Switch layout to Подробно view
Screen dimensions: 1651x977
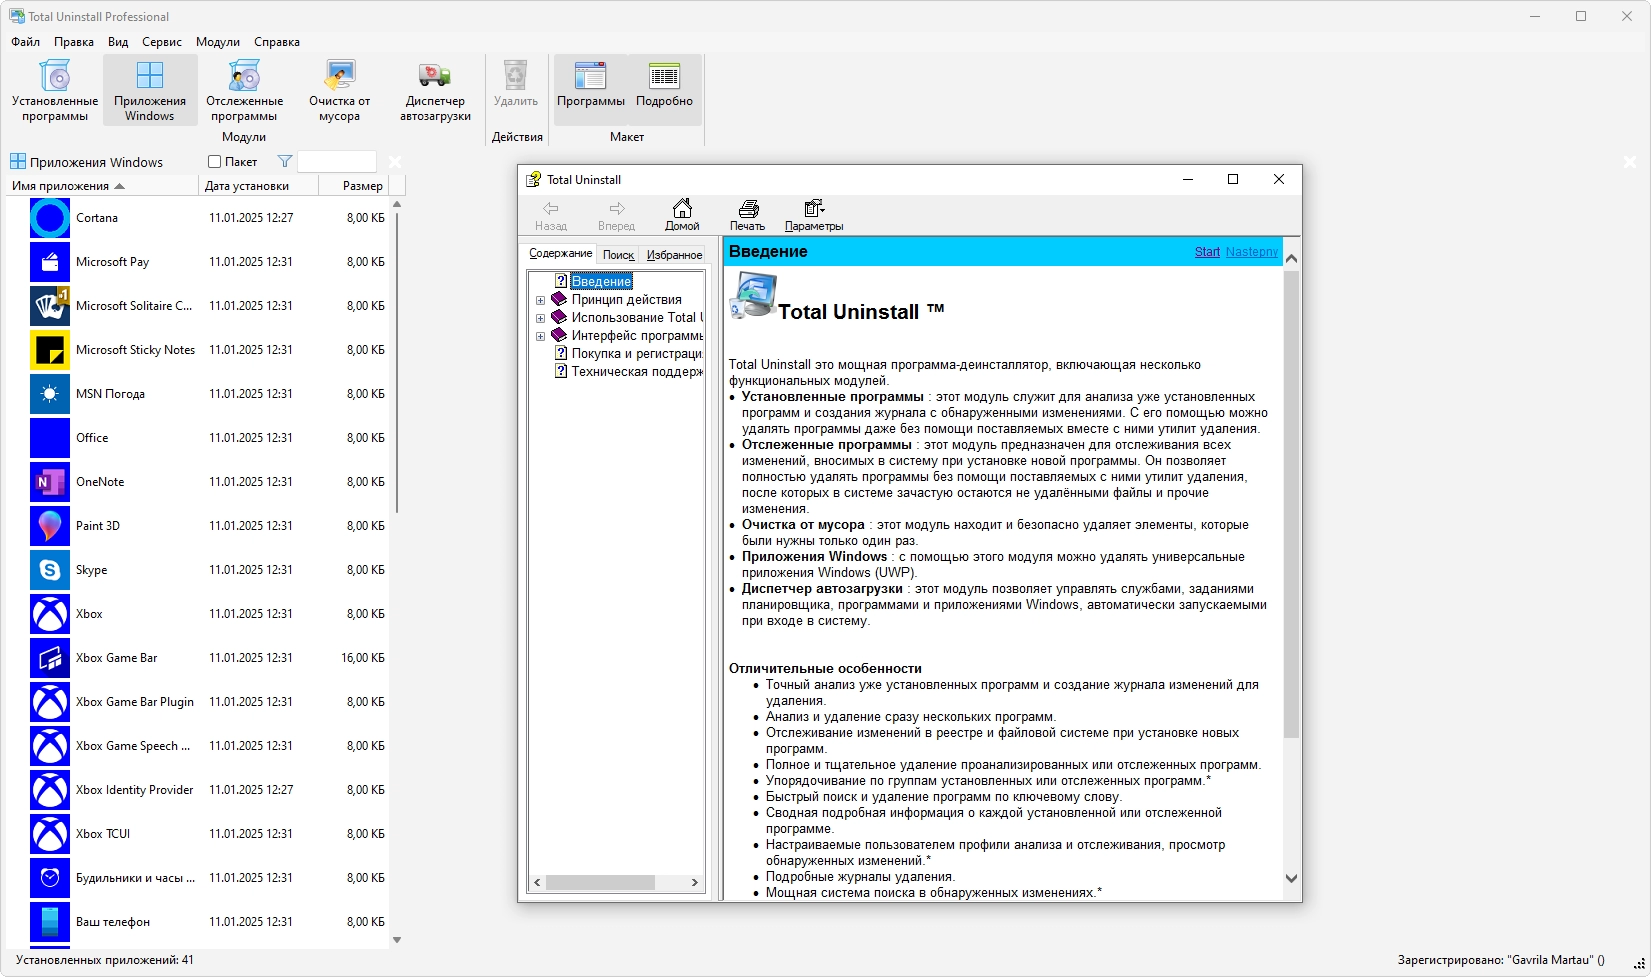(664, 90)
